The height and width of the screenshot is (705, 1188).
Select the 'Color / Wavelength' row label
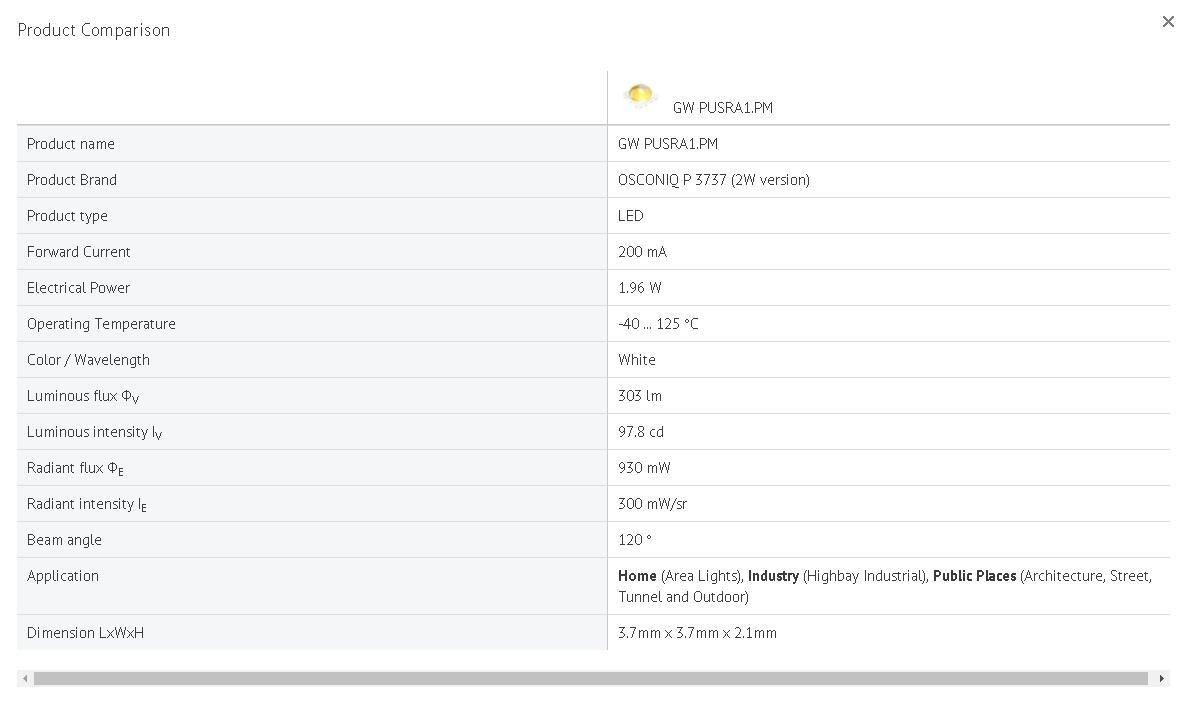point(88,360)
